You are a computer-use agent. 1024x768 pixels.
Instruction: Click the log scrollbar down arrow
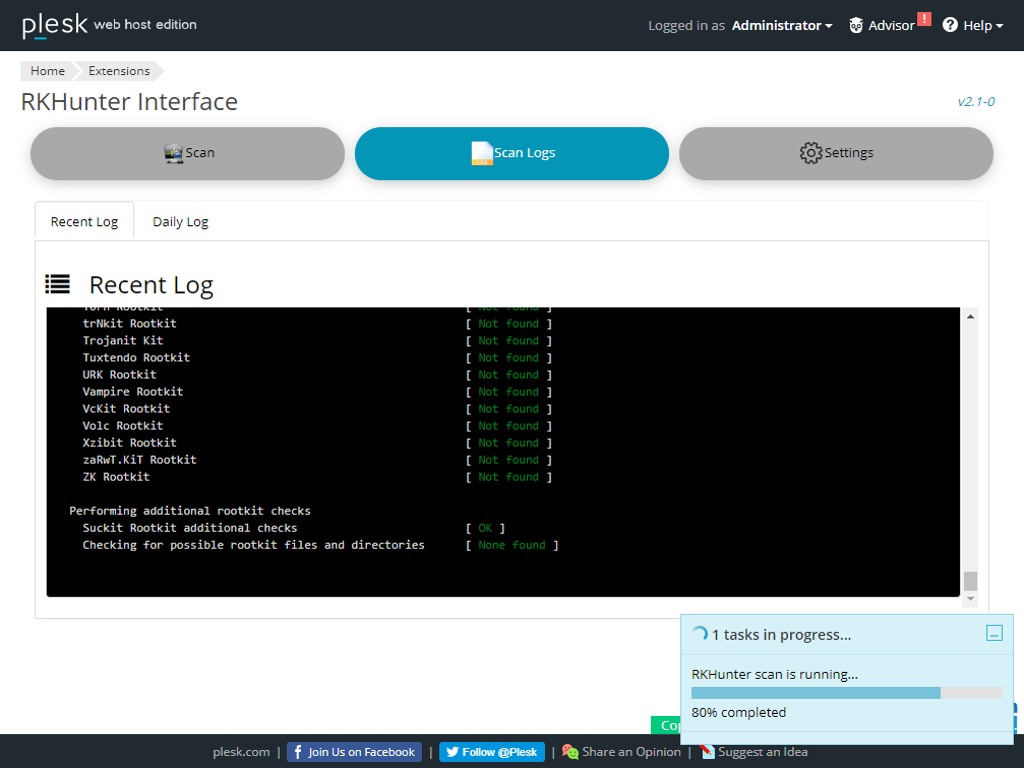pos(970,599)
